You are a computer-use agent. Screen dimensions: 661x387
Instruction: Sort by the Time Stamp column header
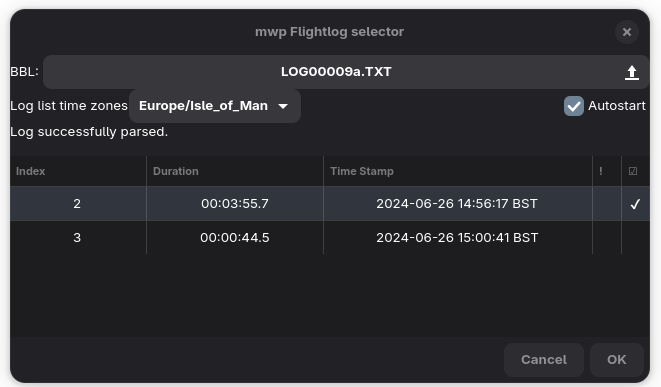tap(458, 171)
